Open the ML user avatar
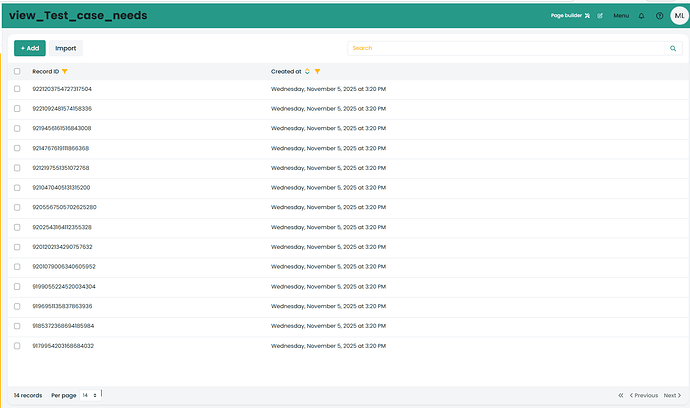Viewport: 690px width, 408px height. click(679, 16)
